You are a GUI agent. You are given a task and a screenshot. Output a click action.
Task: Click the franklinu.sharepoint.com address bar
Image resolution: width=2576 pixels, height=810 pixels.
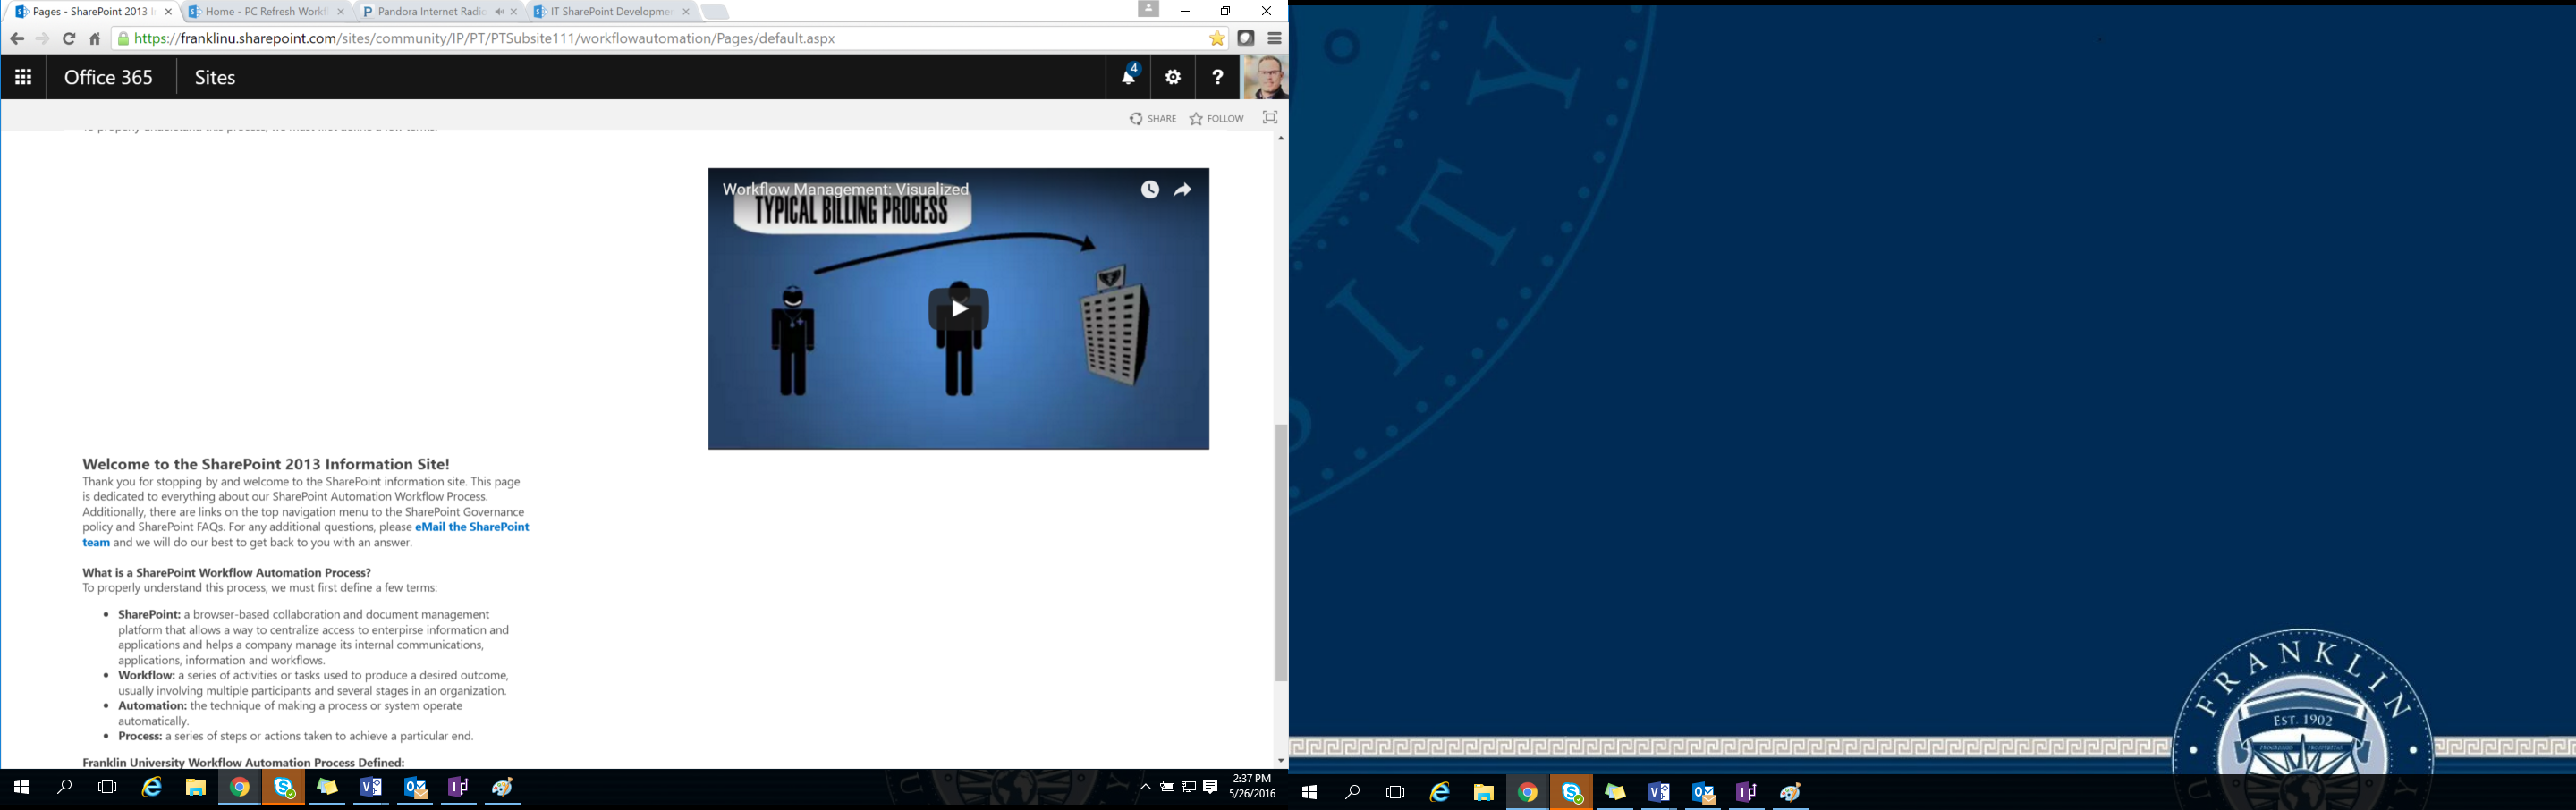[x=660, y=39]
